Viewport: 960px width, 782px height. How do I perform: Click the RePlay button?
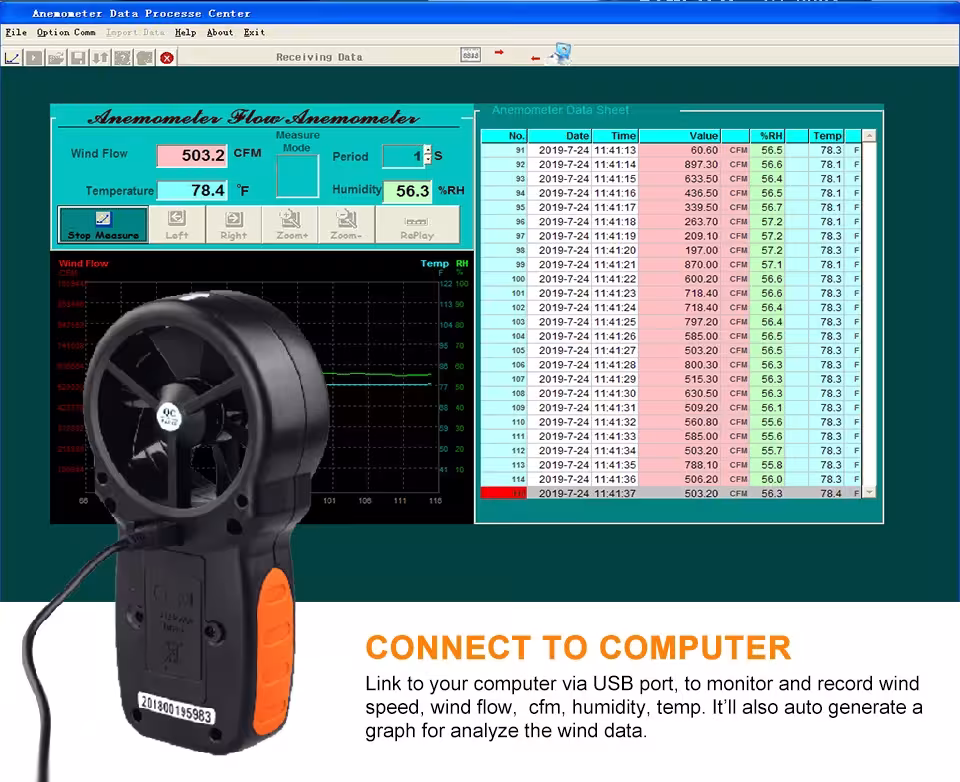coord(417,225)
